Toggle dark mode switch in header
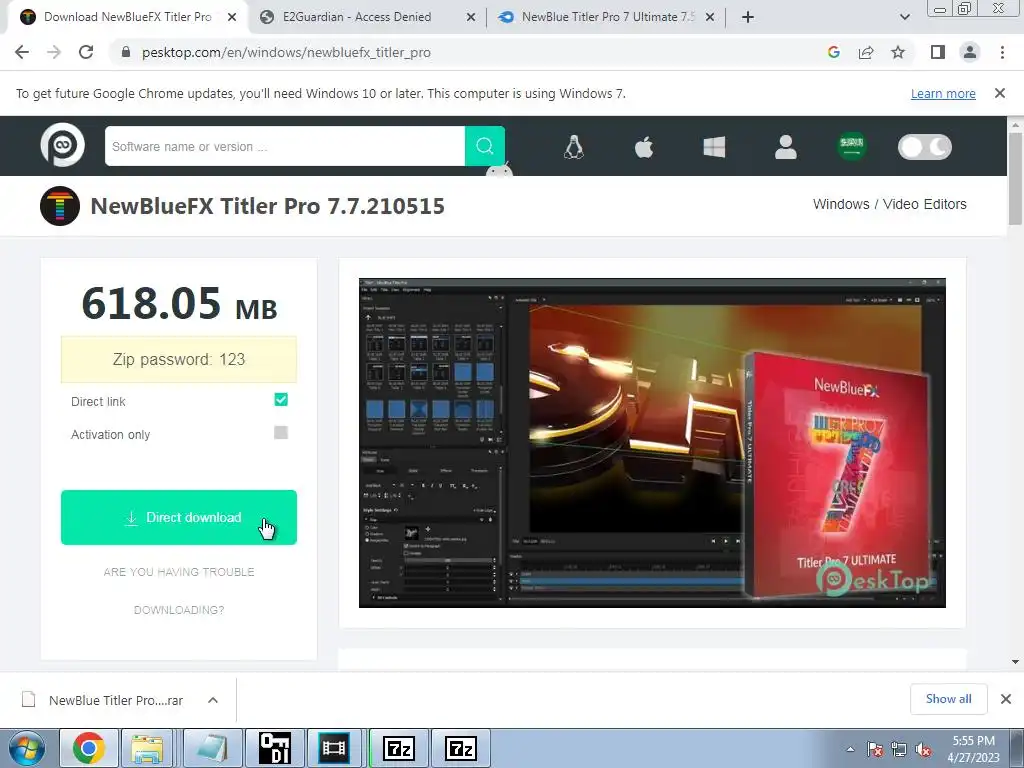 point(925,147)
